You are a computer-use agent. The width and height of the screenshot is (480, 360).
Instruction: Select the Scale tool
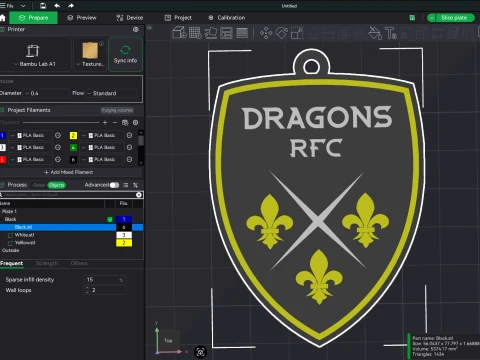[297, 33]
